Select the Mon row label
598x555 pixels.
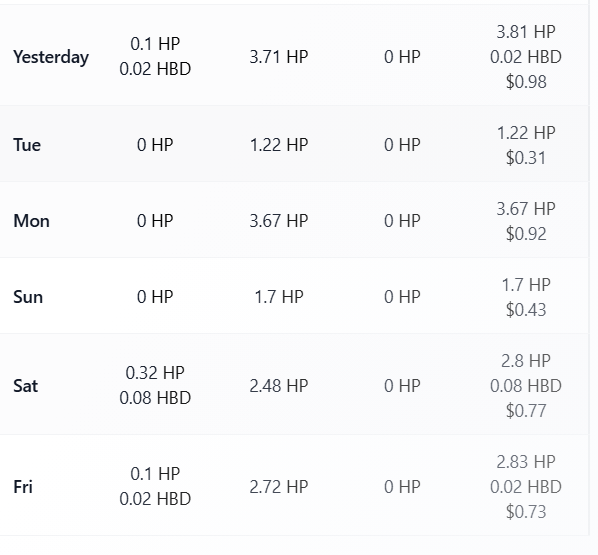click(x=31, y=221)
